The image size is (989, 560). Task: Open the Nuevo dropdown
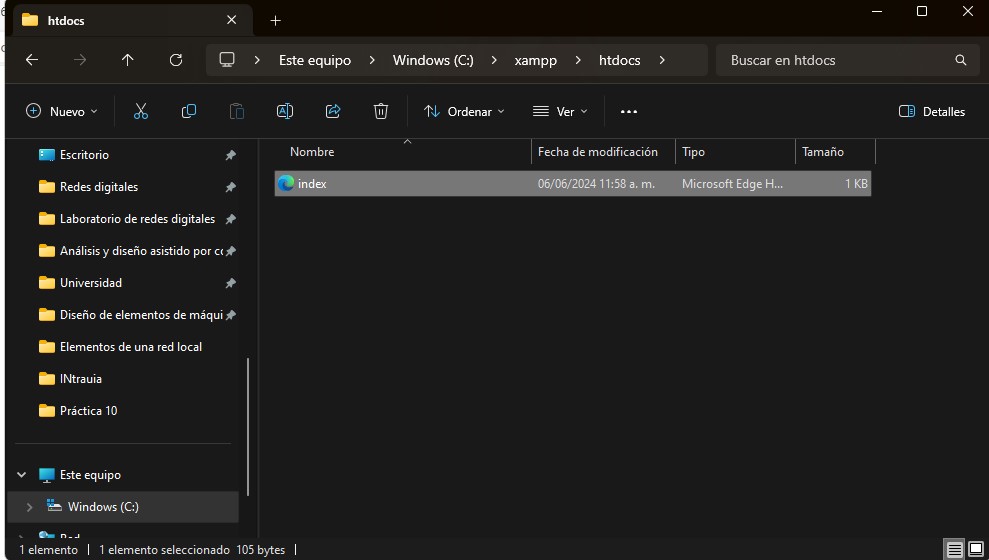click(x=61, y=112)
